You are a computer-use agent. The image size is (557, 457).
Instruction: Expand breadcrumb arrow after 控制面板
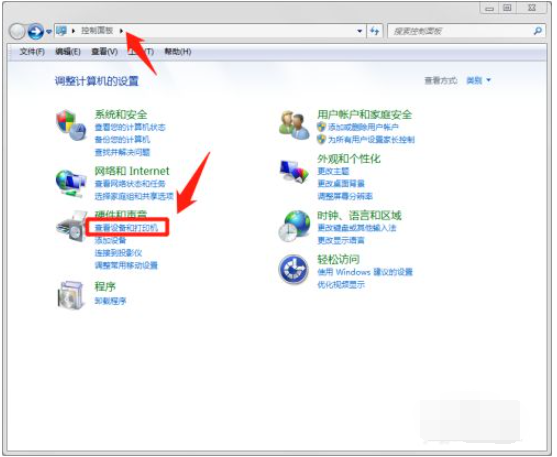click(121, 31)
